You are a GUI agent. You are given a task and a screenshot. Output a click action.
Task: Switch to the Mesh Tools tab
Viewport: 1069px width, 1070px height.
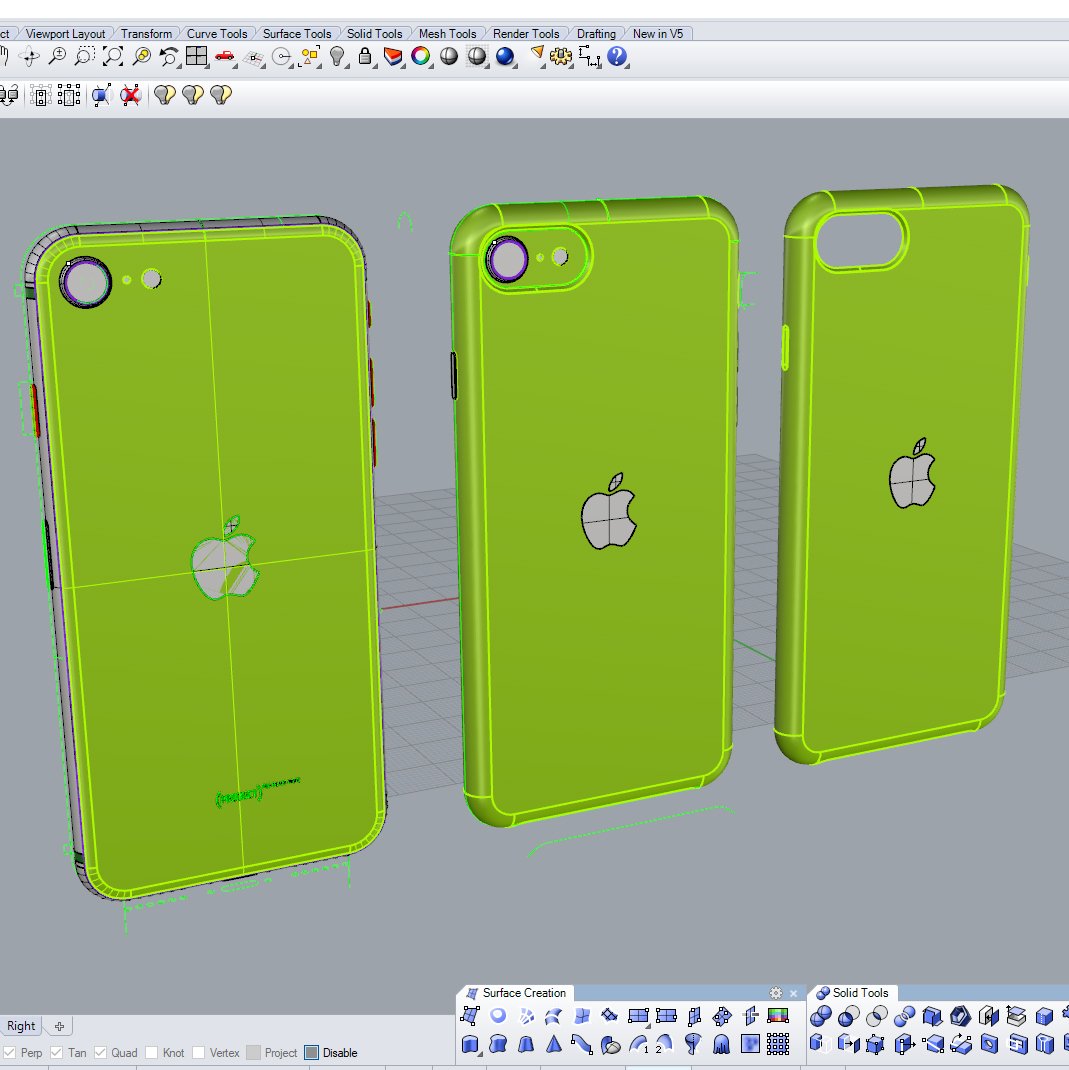pos(448,33)
